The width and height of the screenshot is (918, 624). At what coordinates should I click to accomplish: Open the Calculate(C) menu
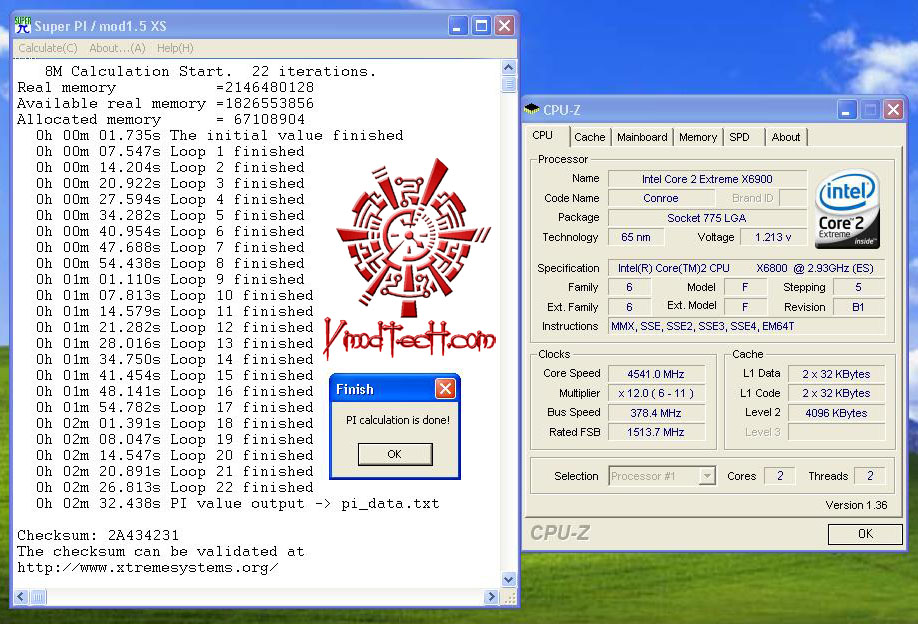[47, 48]
